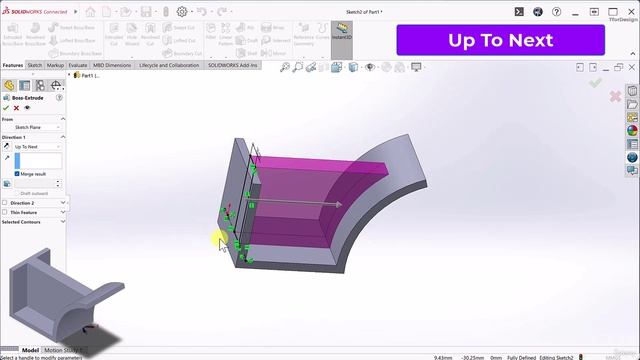The width and height of the screenshot is (640, 360).
Task: Select the Revolved Cut tool
Action: click(150, 34)
